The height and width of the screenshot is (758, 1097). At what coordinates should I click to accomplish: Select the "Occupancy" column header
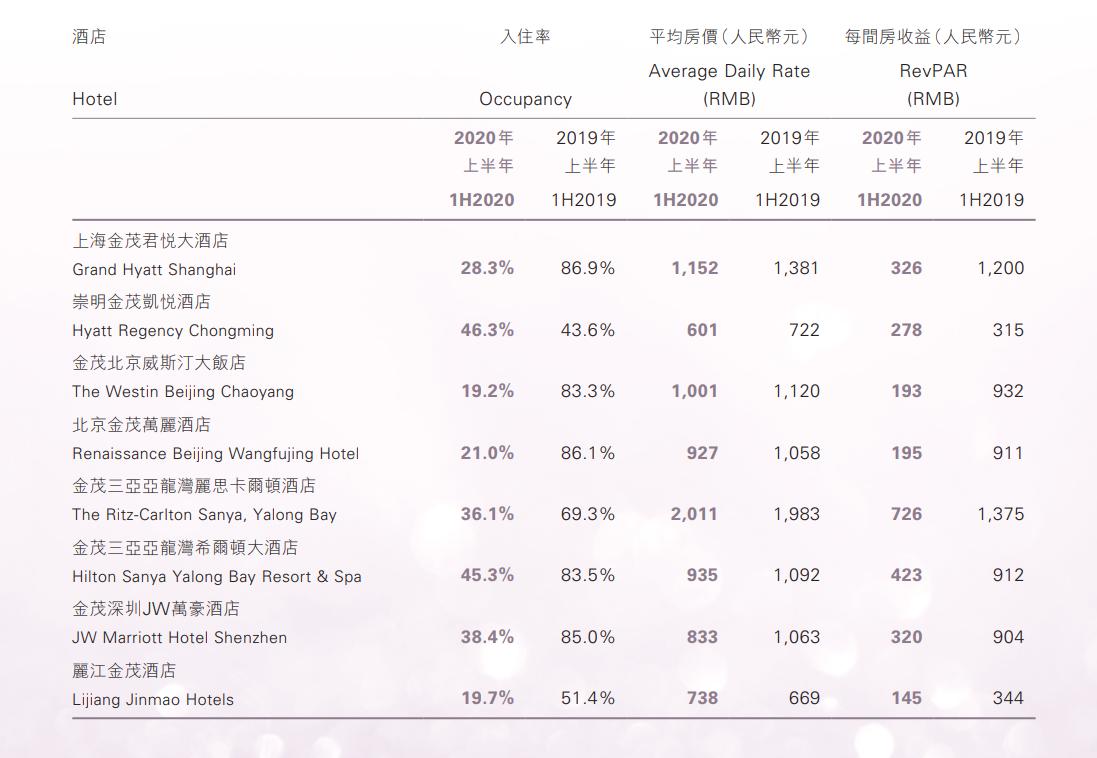coord(525,99)
